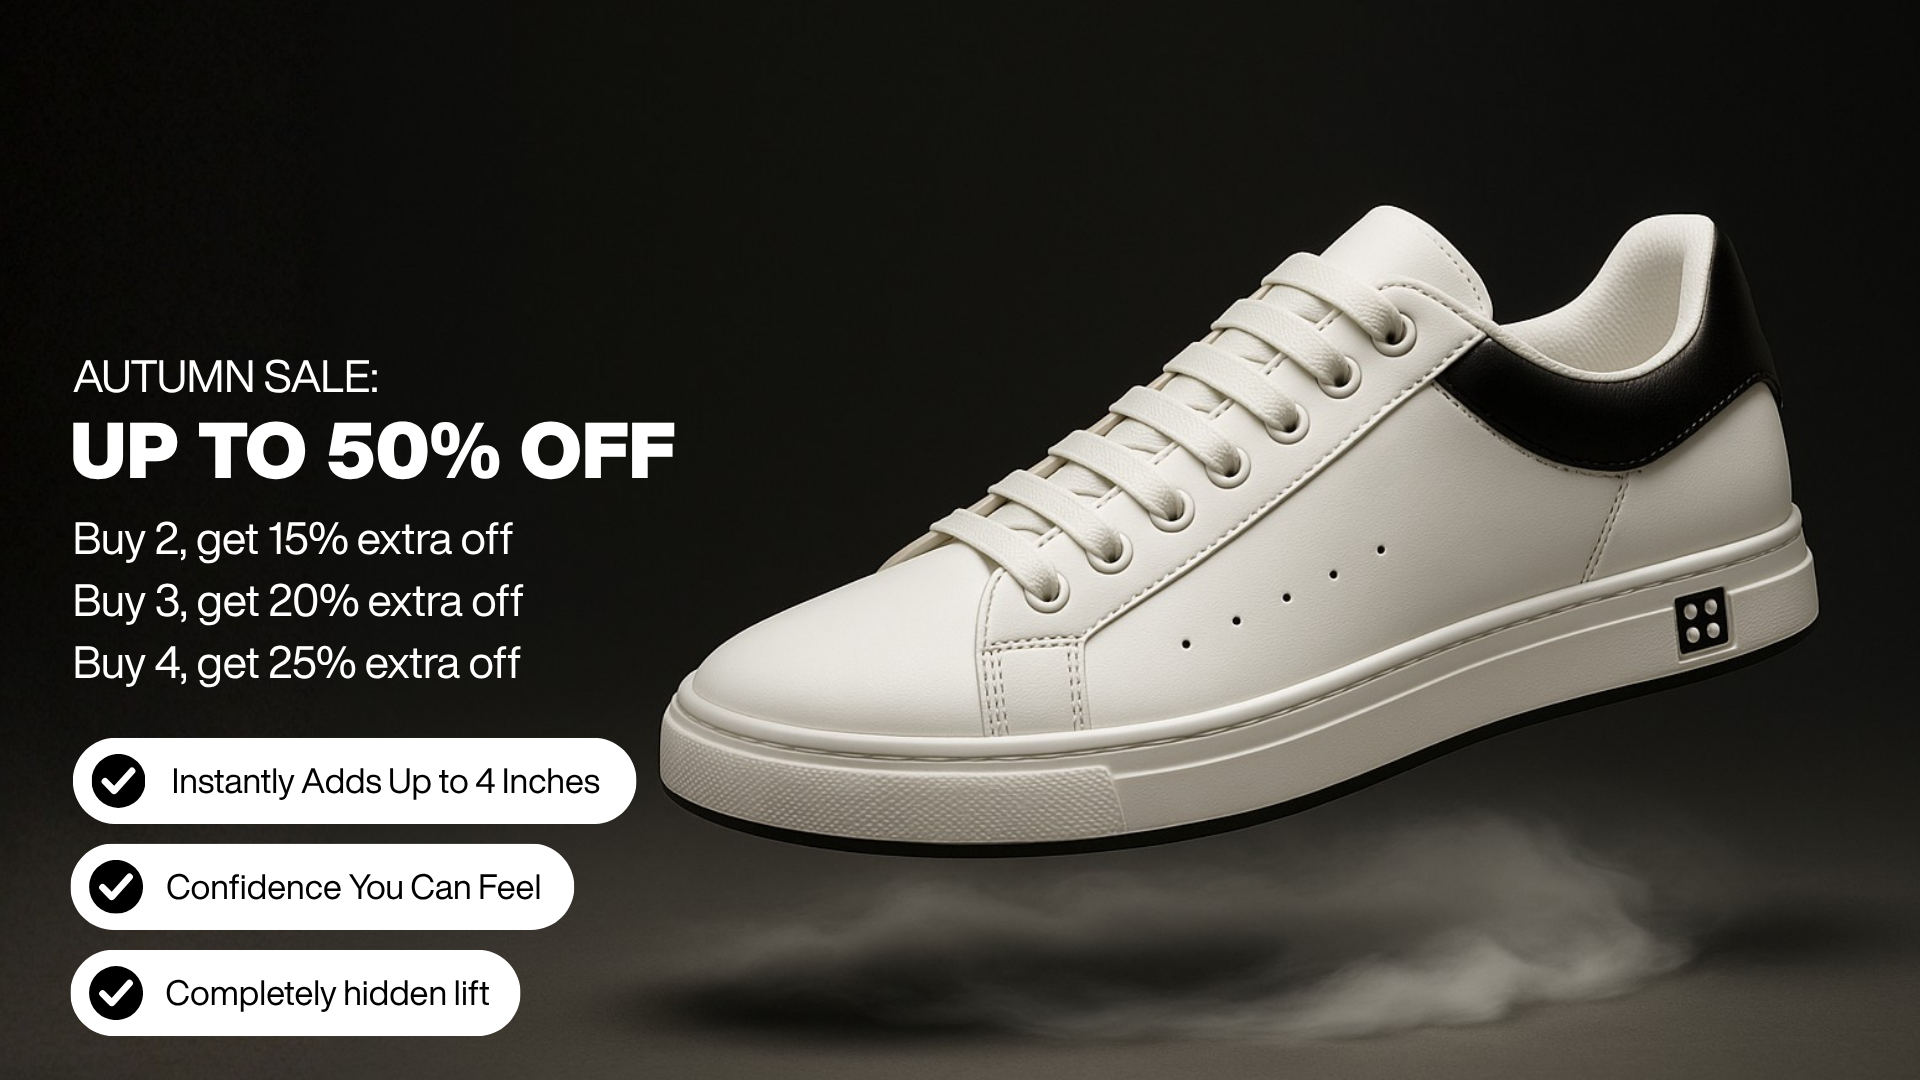Select the Completely hidden lift pill
The image size is (1920, 1080).
pos(295,993)
